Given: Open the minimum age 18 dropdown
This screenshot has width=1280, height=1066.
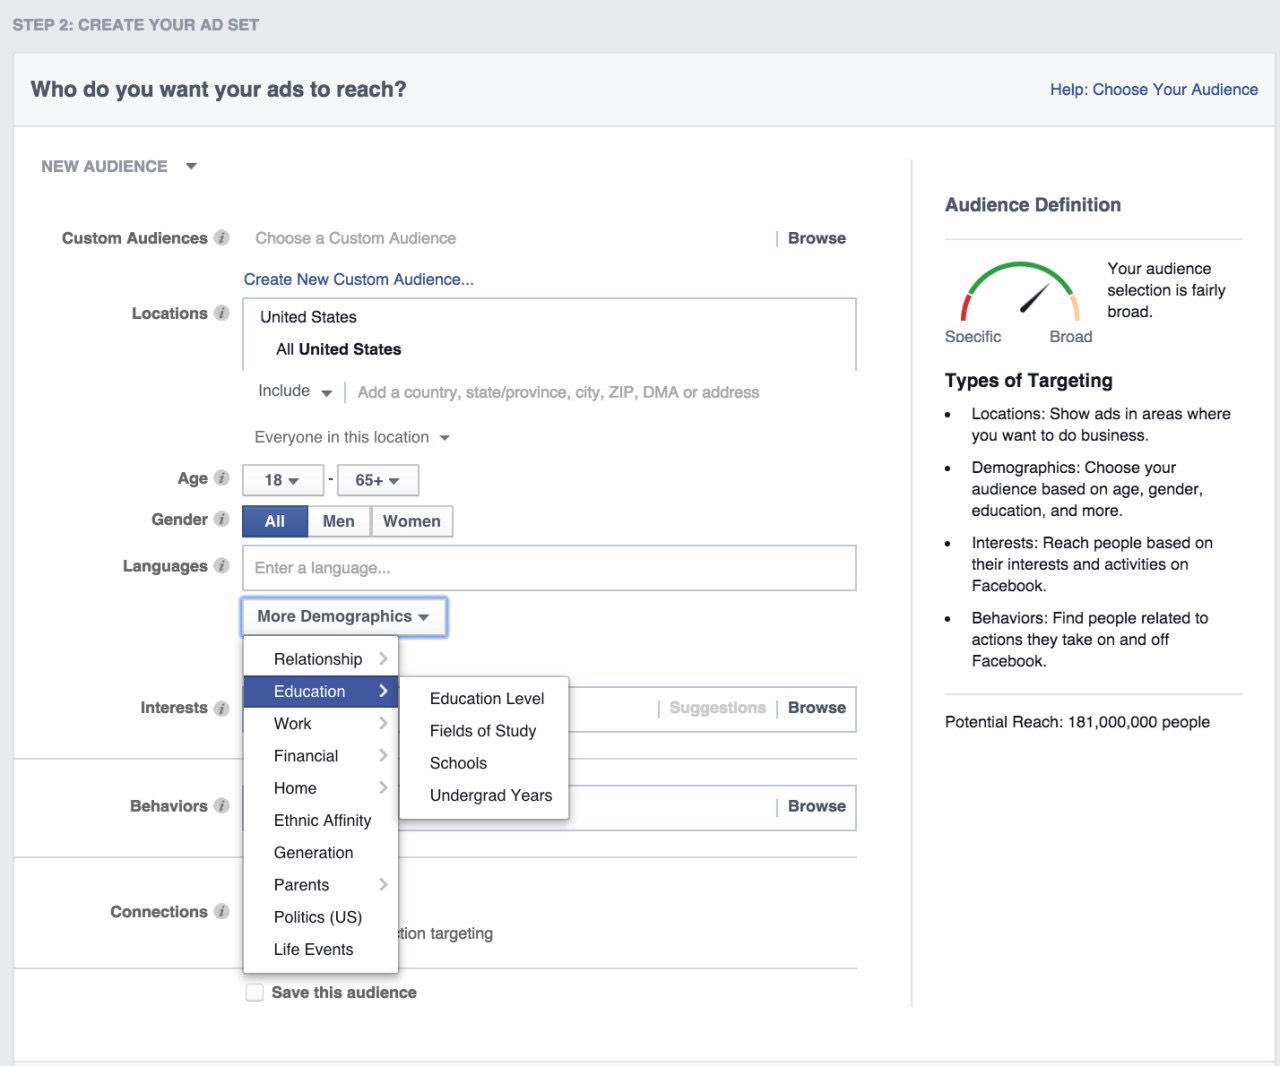Looking at the screenshot, I should pos(282,480).
